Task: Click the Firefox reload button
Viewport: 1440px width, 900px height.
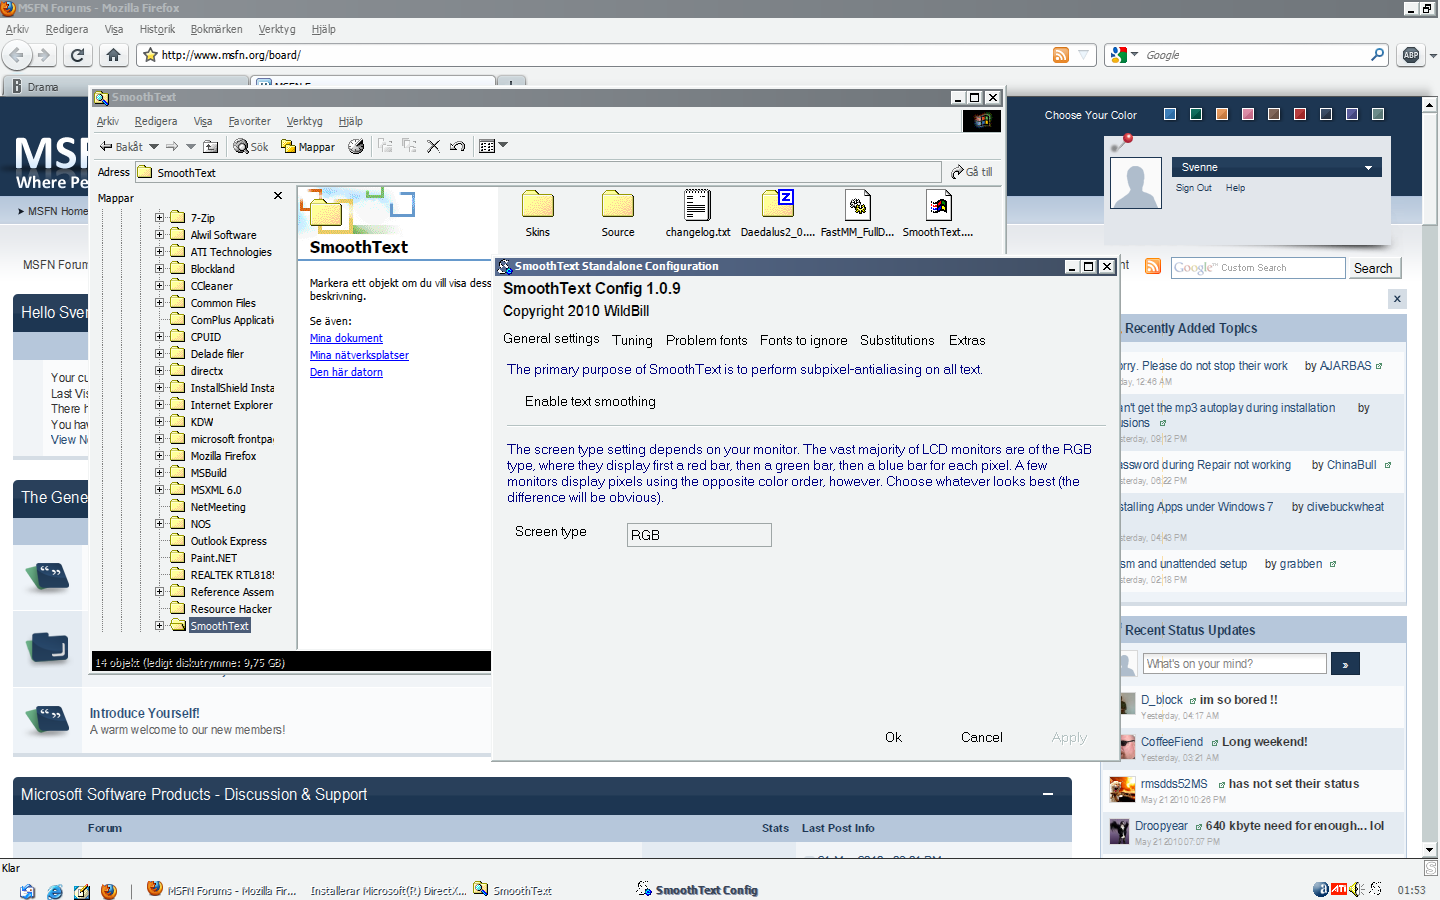Action: (x=77, y=55)
